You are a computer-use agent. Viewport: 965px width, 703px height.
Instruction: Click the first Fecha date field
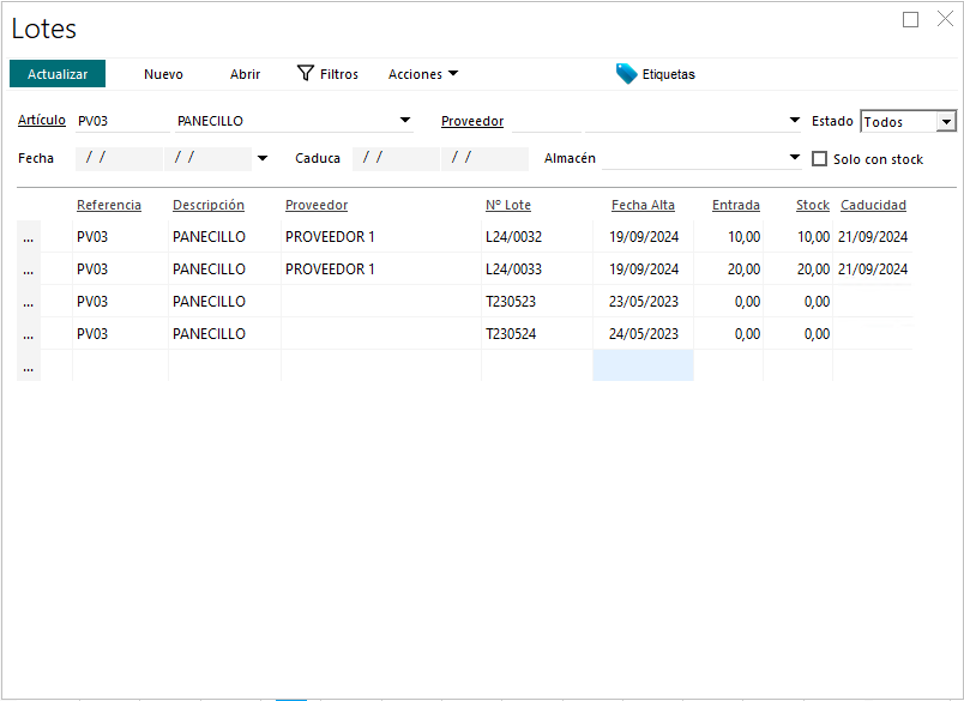tap(119, 158)
